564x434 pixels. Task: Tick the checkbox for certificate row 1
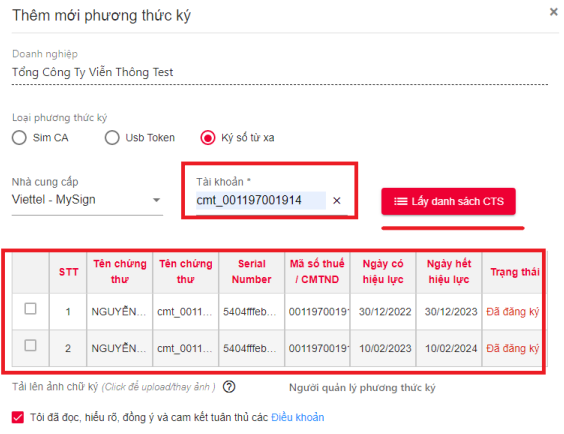pyautogui.click(x=30, y=309)
